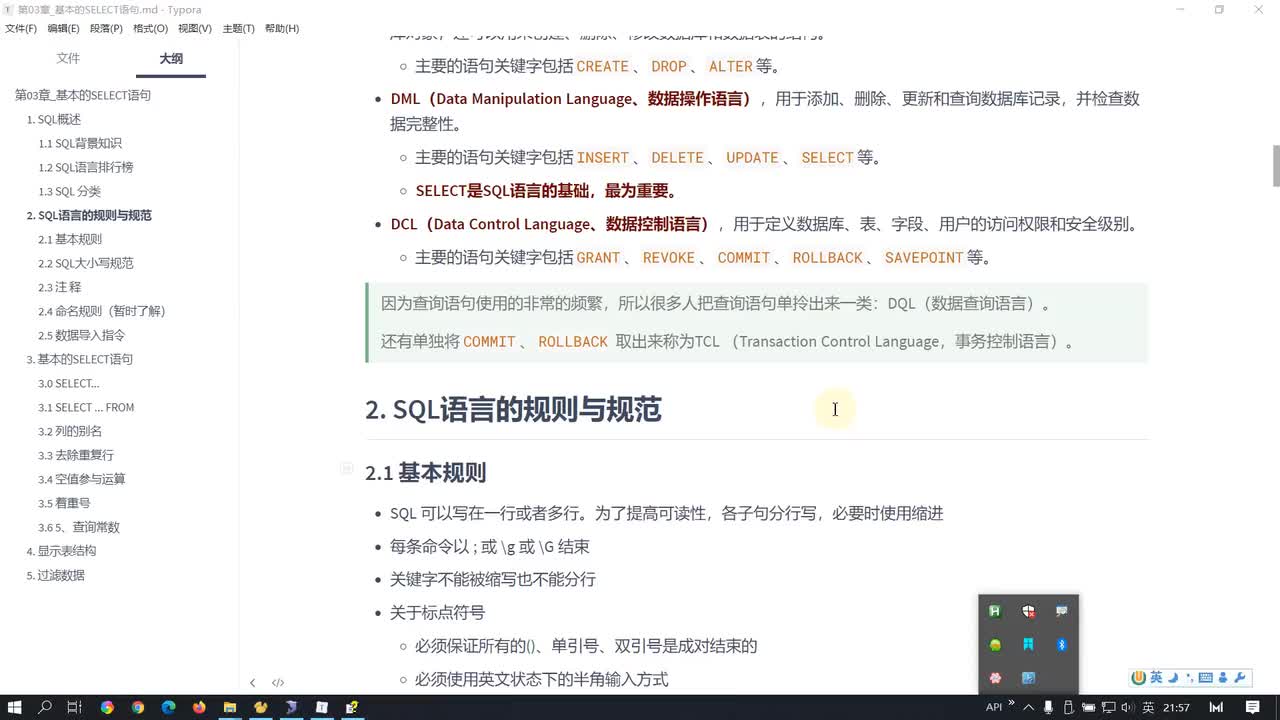Jump to 3. 基本的SELECT语句 in outline

[x=80, y=359]
